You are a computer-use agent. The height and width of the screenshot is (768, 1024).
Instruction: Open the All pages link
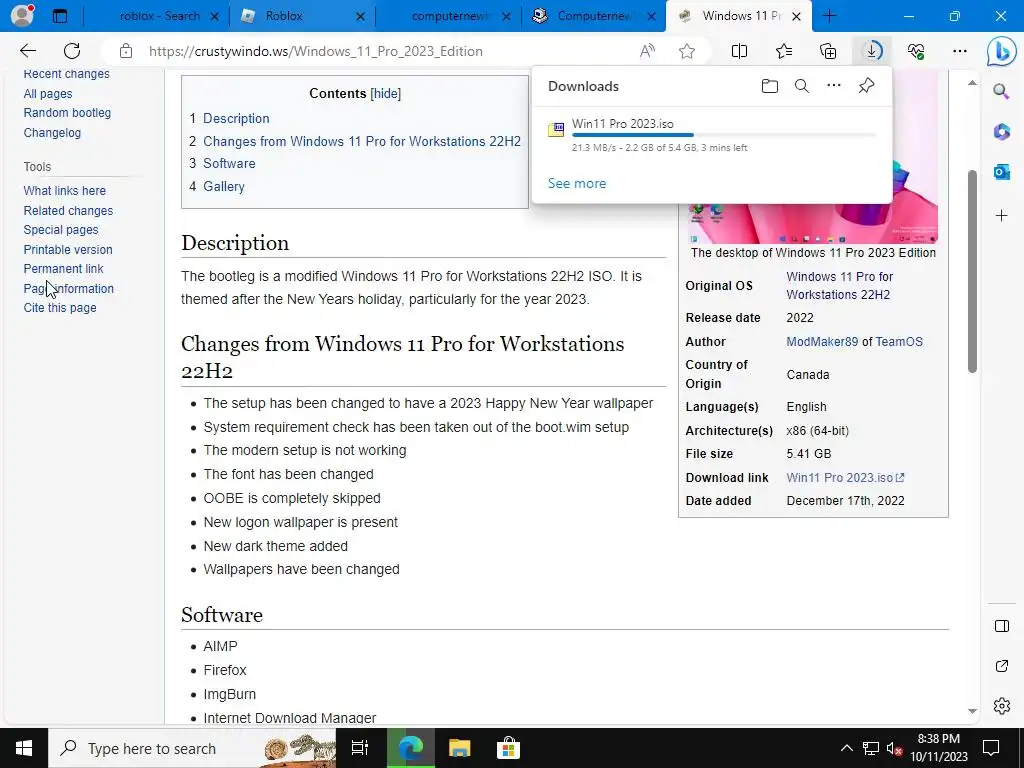point(48,93)
